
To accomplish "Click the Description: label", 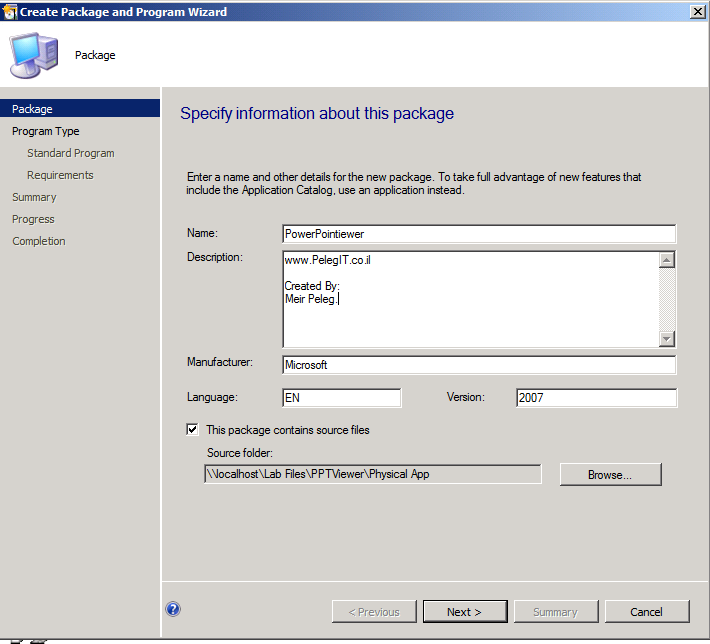I will [x=215, y=257].
